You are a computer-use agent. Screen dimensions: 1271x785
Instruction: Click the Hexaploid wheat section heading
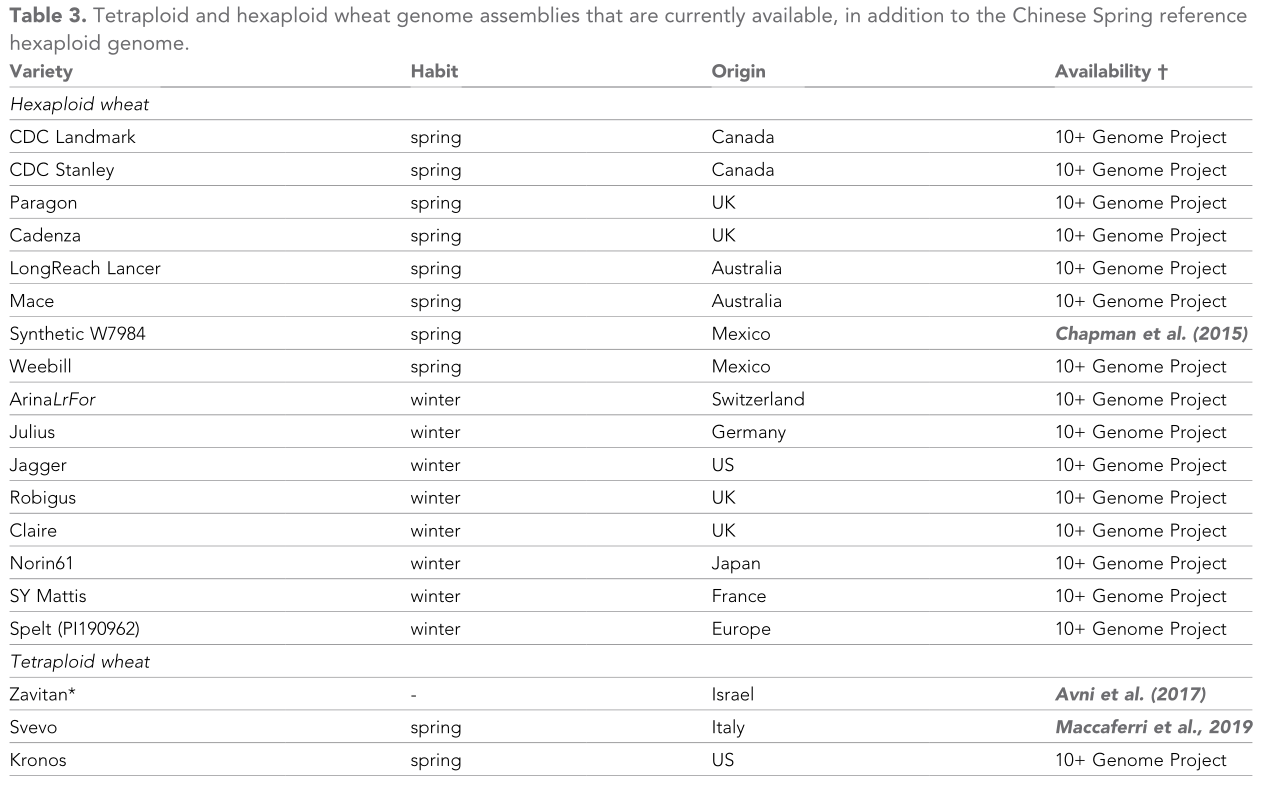79,104
